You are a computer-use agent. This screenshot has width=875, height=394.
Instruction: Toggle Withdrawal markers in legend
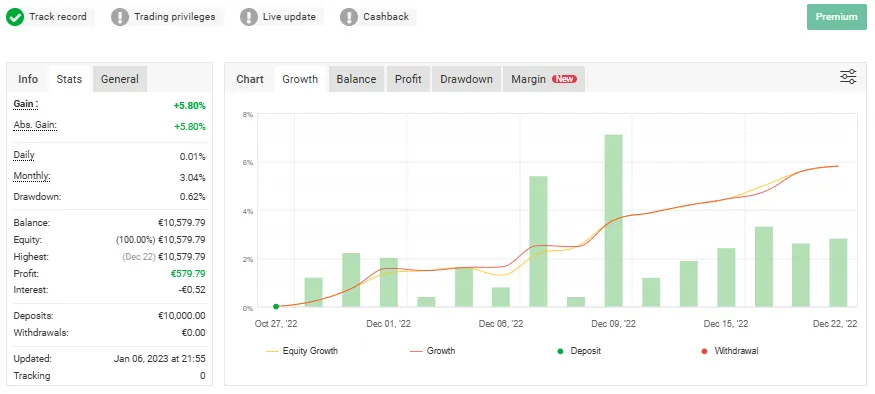tap(729, 351)
